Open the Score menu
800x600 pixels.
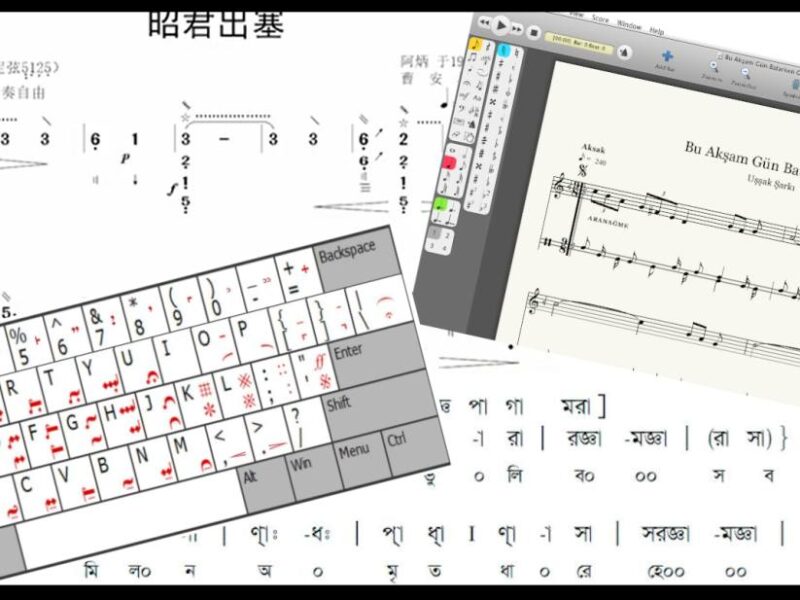[x=600, y=18]
